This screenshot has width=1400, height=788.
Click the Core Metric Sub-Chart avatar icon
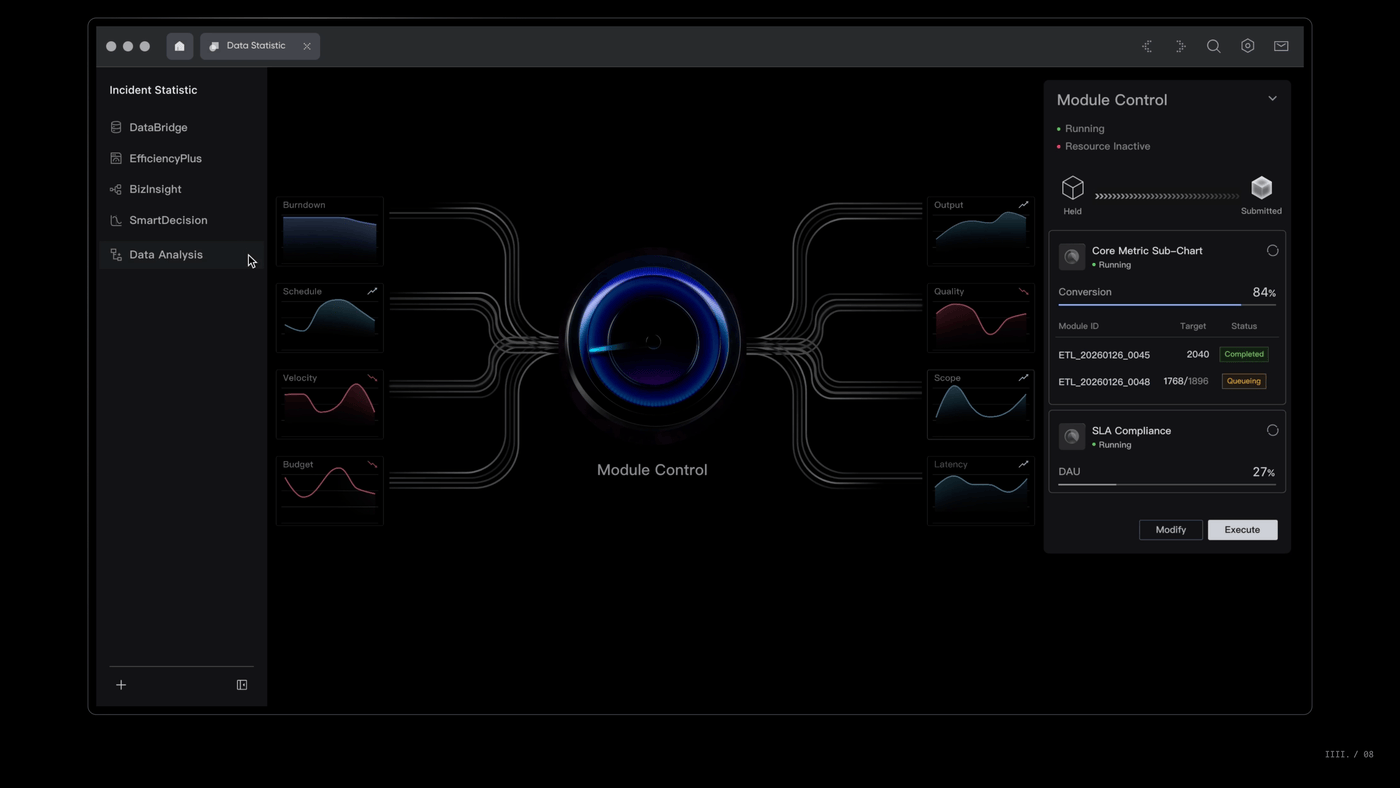[1072, 257]
